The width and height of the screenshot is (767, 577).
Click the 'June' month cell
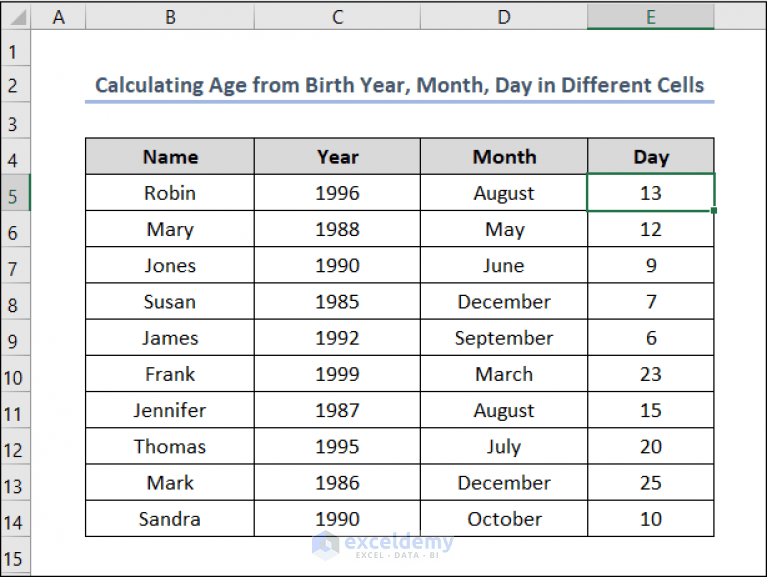[504, 265]
